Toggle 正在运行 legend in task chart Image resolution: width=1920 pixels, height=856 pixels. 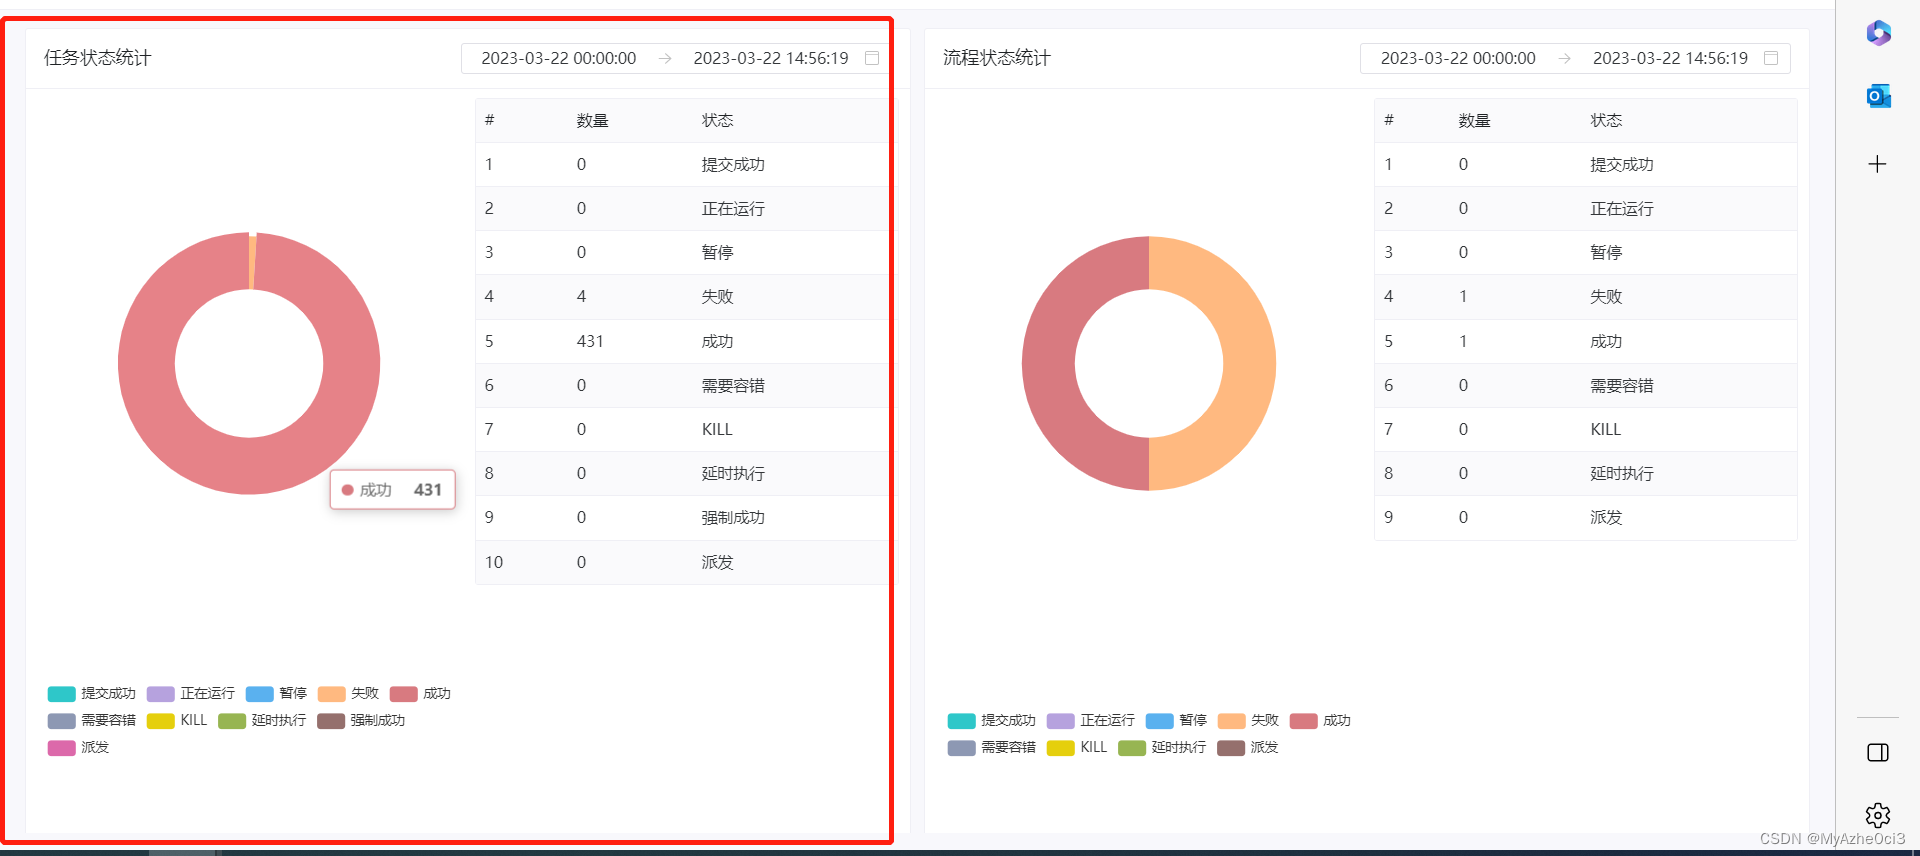[191, 693]
